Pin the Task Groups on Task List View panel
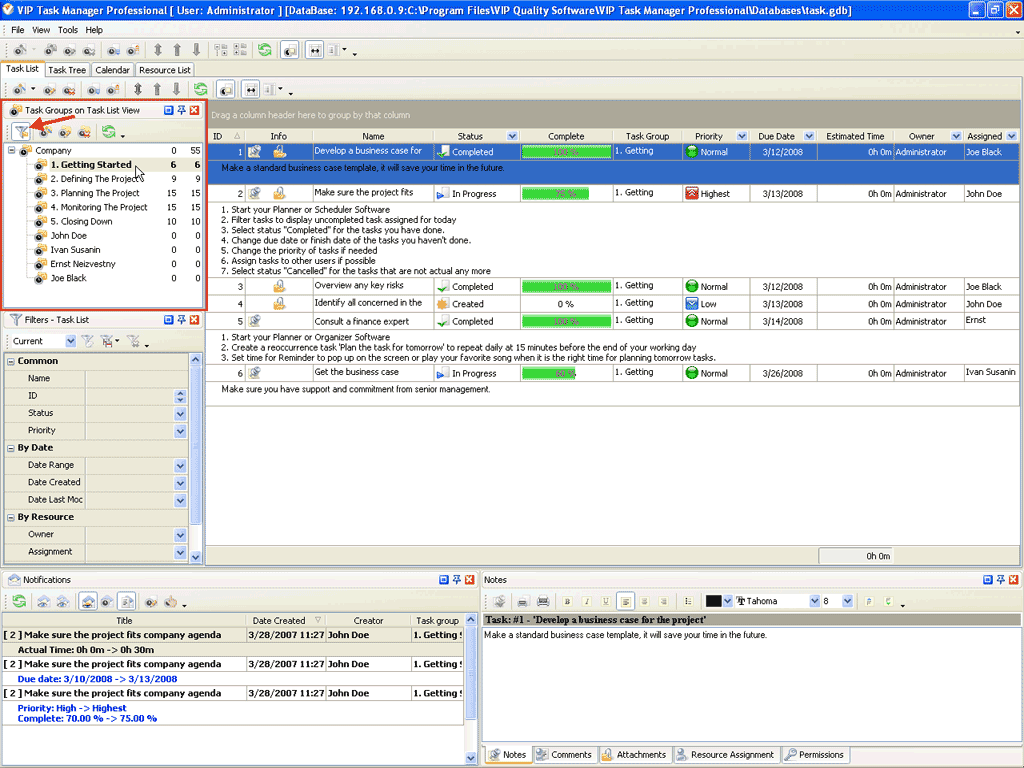Image resolution: width=1024 pixels, height=768 pixels. coord(182,110)
